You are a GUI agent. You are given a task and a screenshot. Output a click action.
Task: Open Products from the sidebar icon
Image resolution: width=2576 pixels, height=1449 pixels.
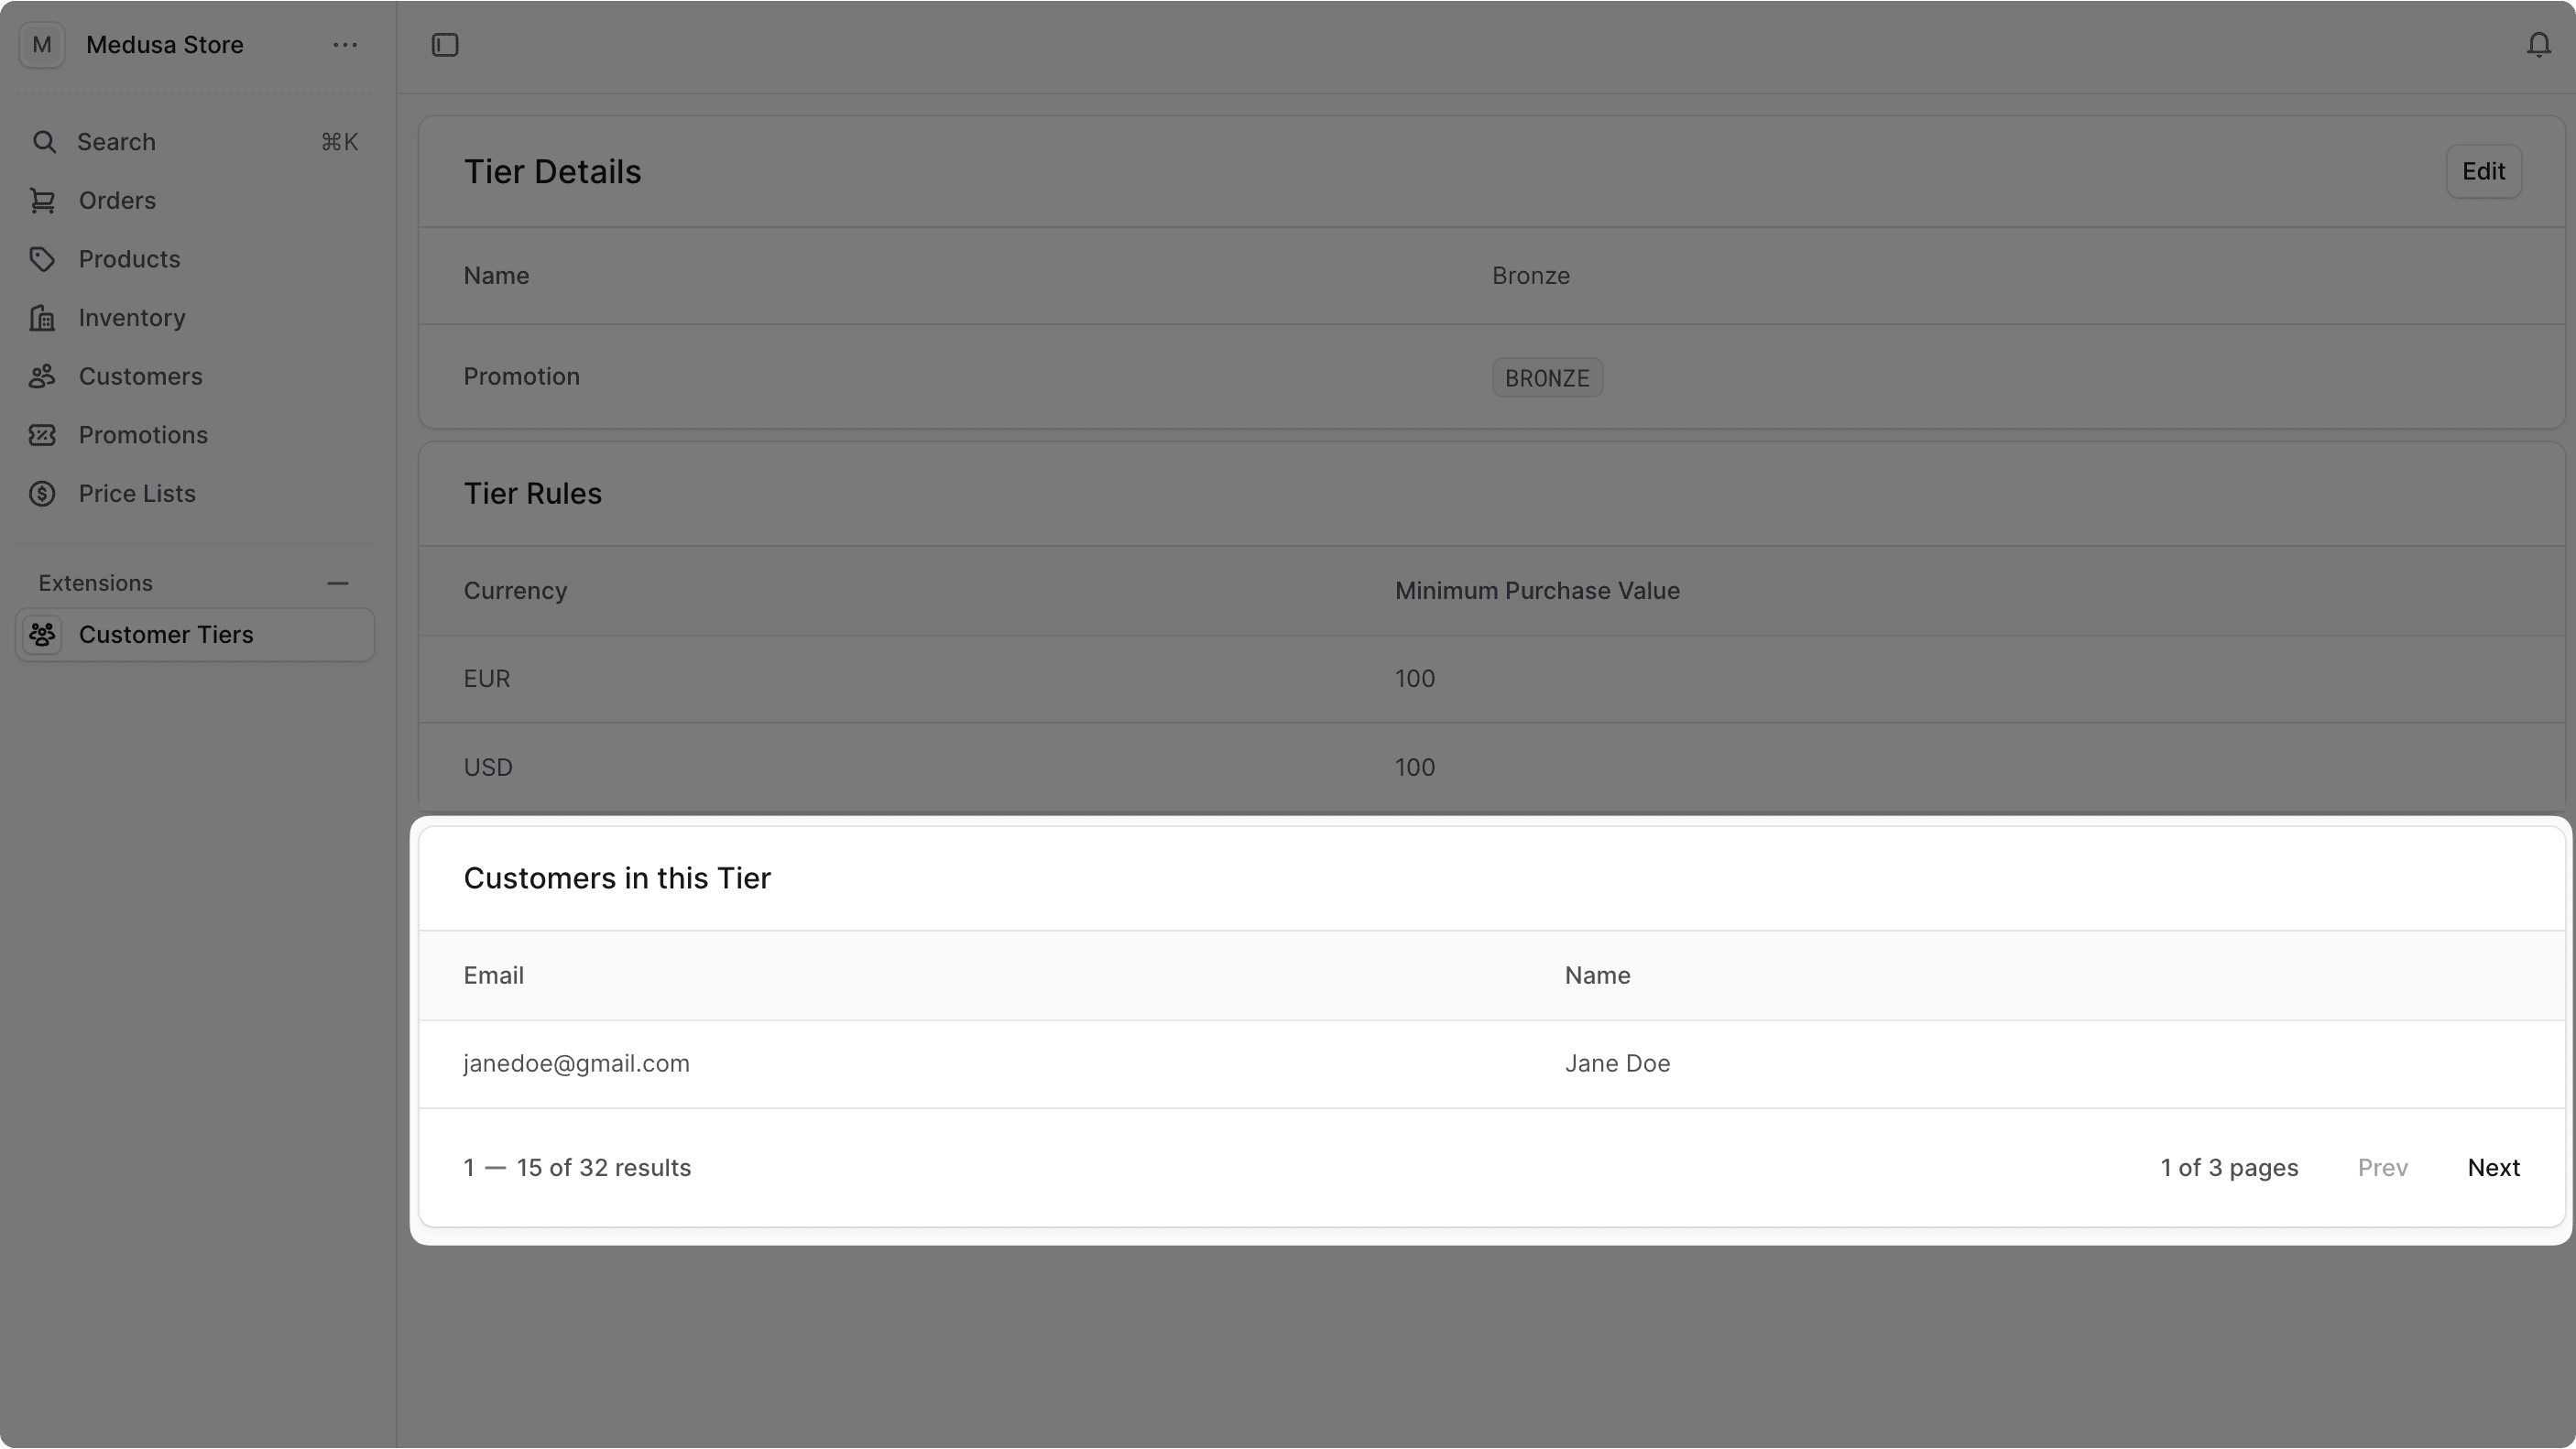click(x=44, y=259)
